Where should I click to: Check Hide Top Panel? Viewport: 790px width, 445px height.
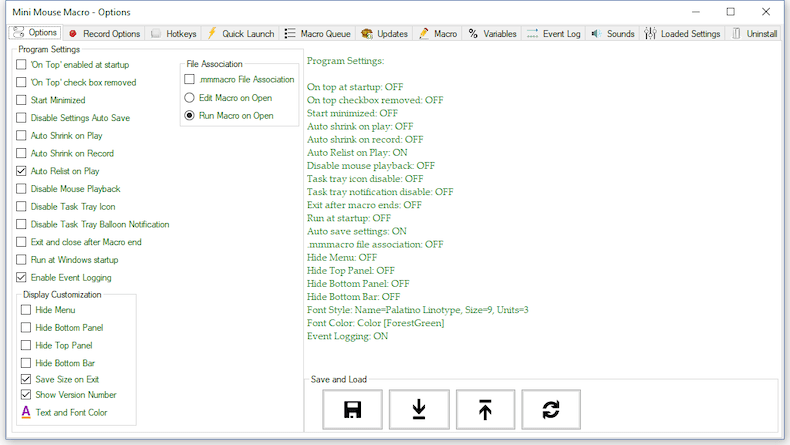click(x=26, y=345)
